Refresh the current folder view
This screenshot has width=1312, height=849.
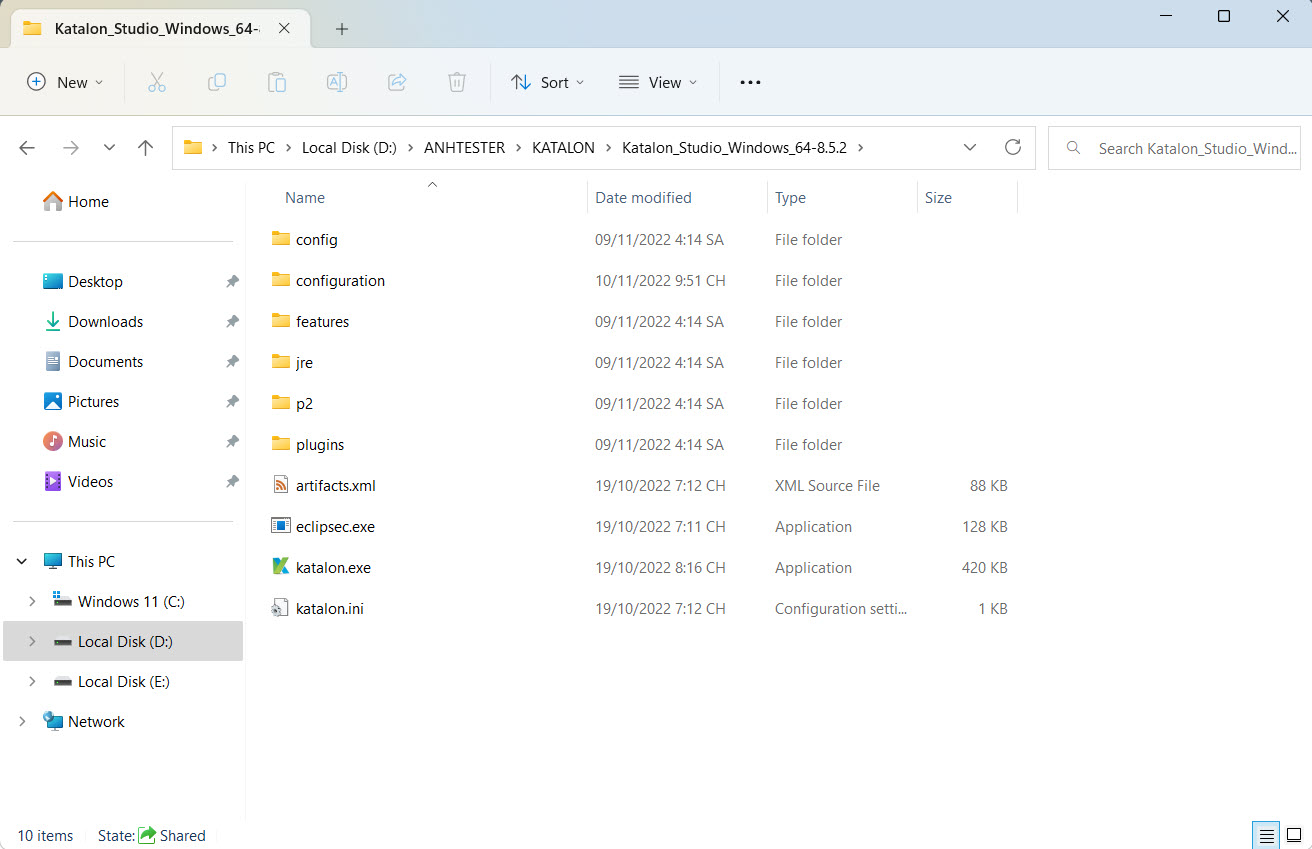(x=1013, y=147)
